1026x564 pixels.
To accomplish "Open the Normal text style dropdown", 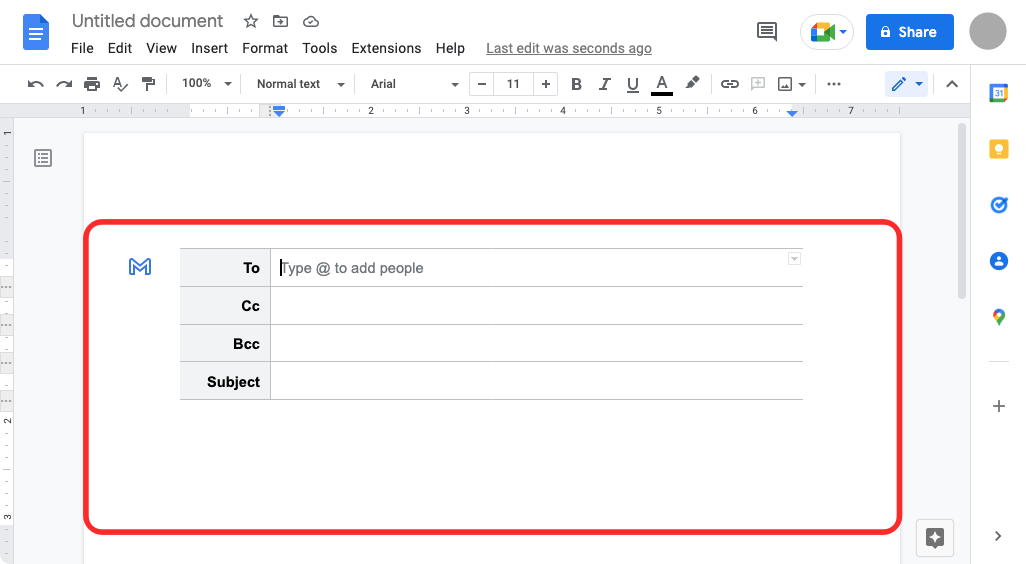I will click(300, 84).
